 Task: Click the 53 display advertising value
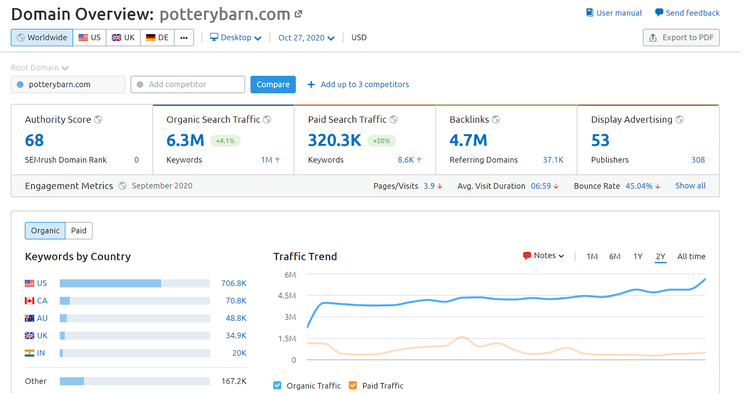tap(600, 140)
